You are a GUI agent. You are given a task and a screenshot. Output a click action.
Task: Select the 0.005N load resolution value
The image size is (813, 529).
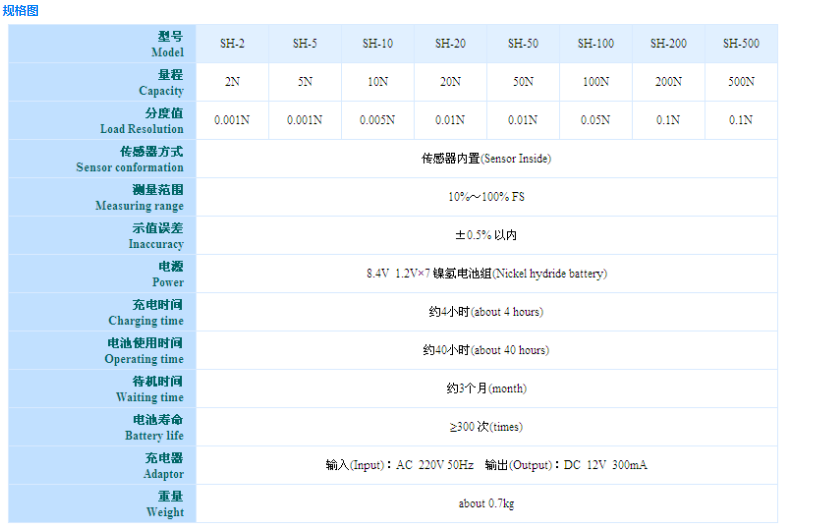(x=377, y=120)
